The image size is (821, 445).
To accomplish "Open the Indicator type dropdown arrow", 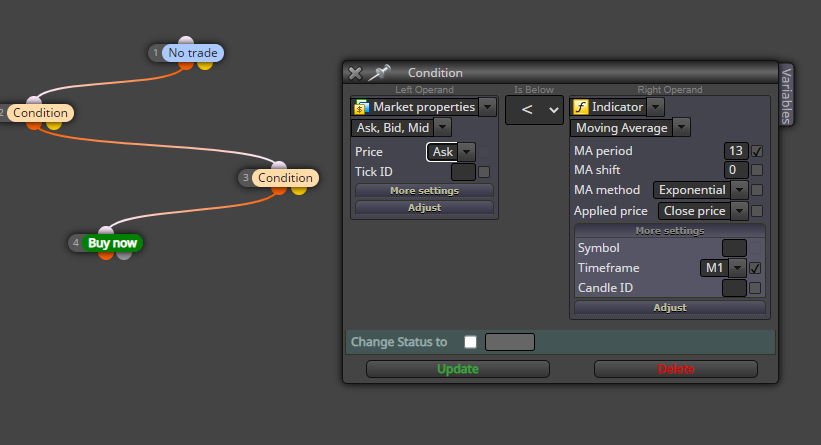I will click(656, 107).
